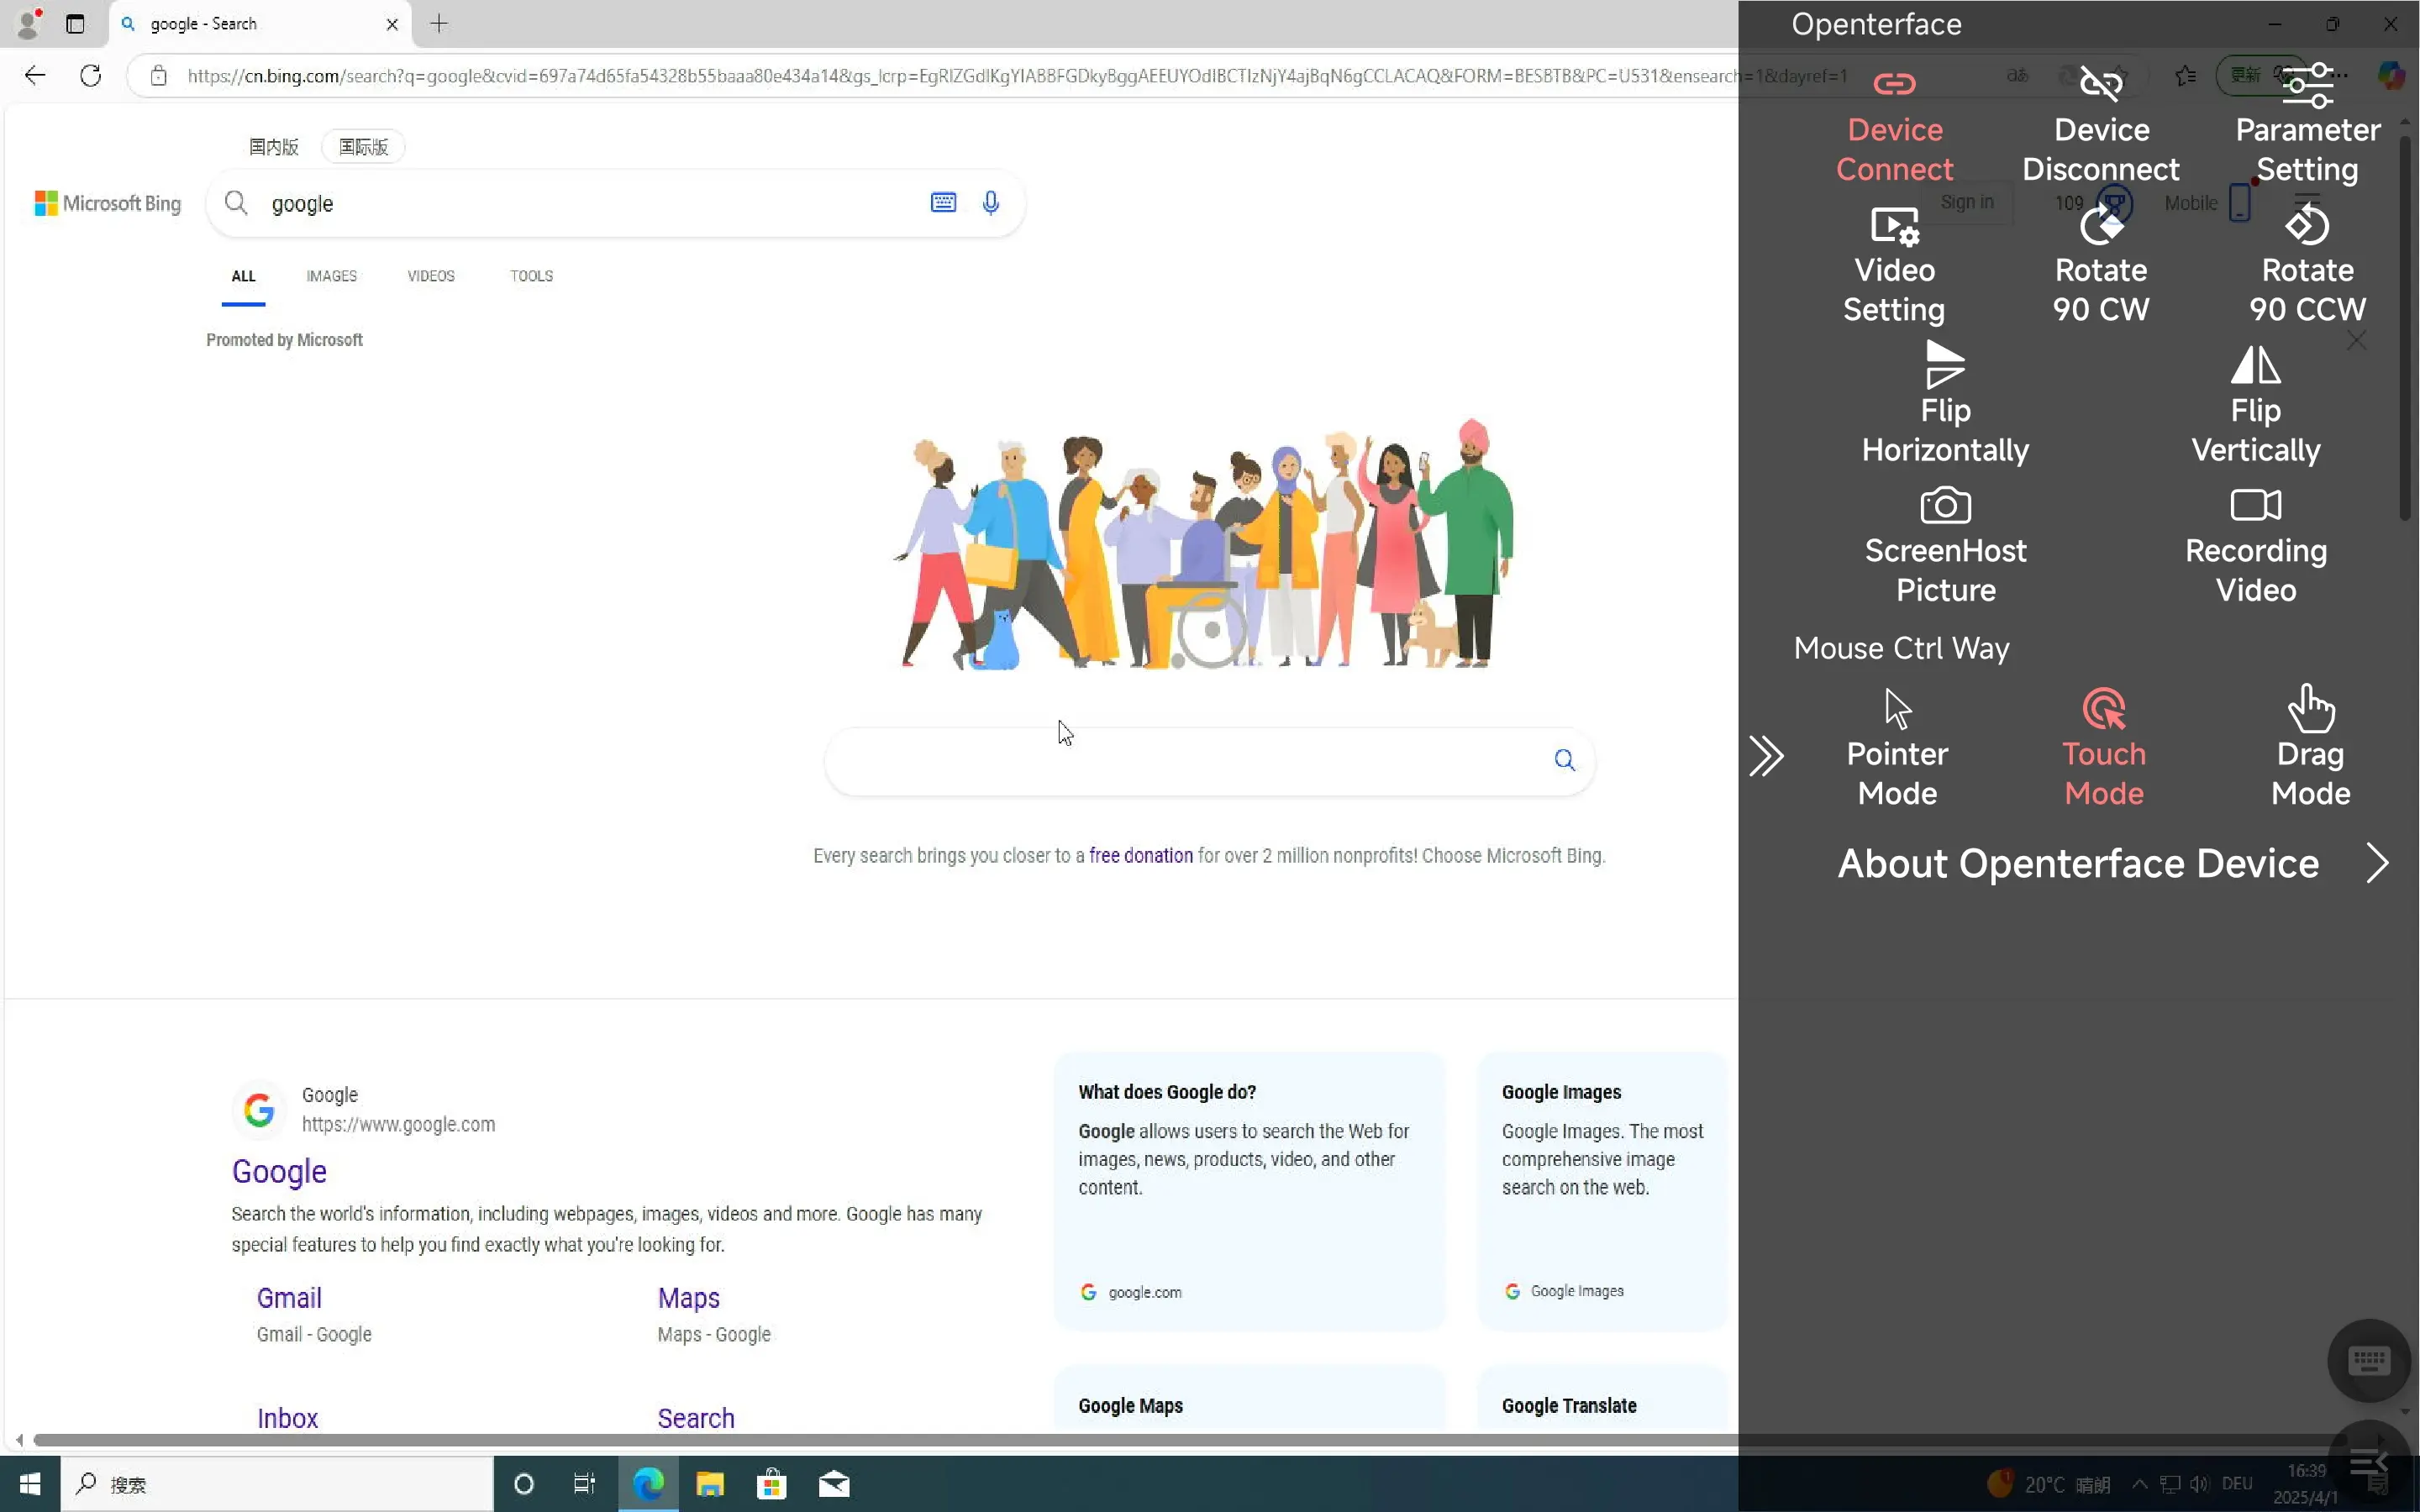Switch to the IMAGES tab

click(x=331, y=276)
